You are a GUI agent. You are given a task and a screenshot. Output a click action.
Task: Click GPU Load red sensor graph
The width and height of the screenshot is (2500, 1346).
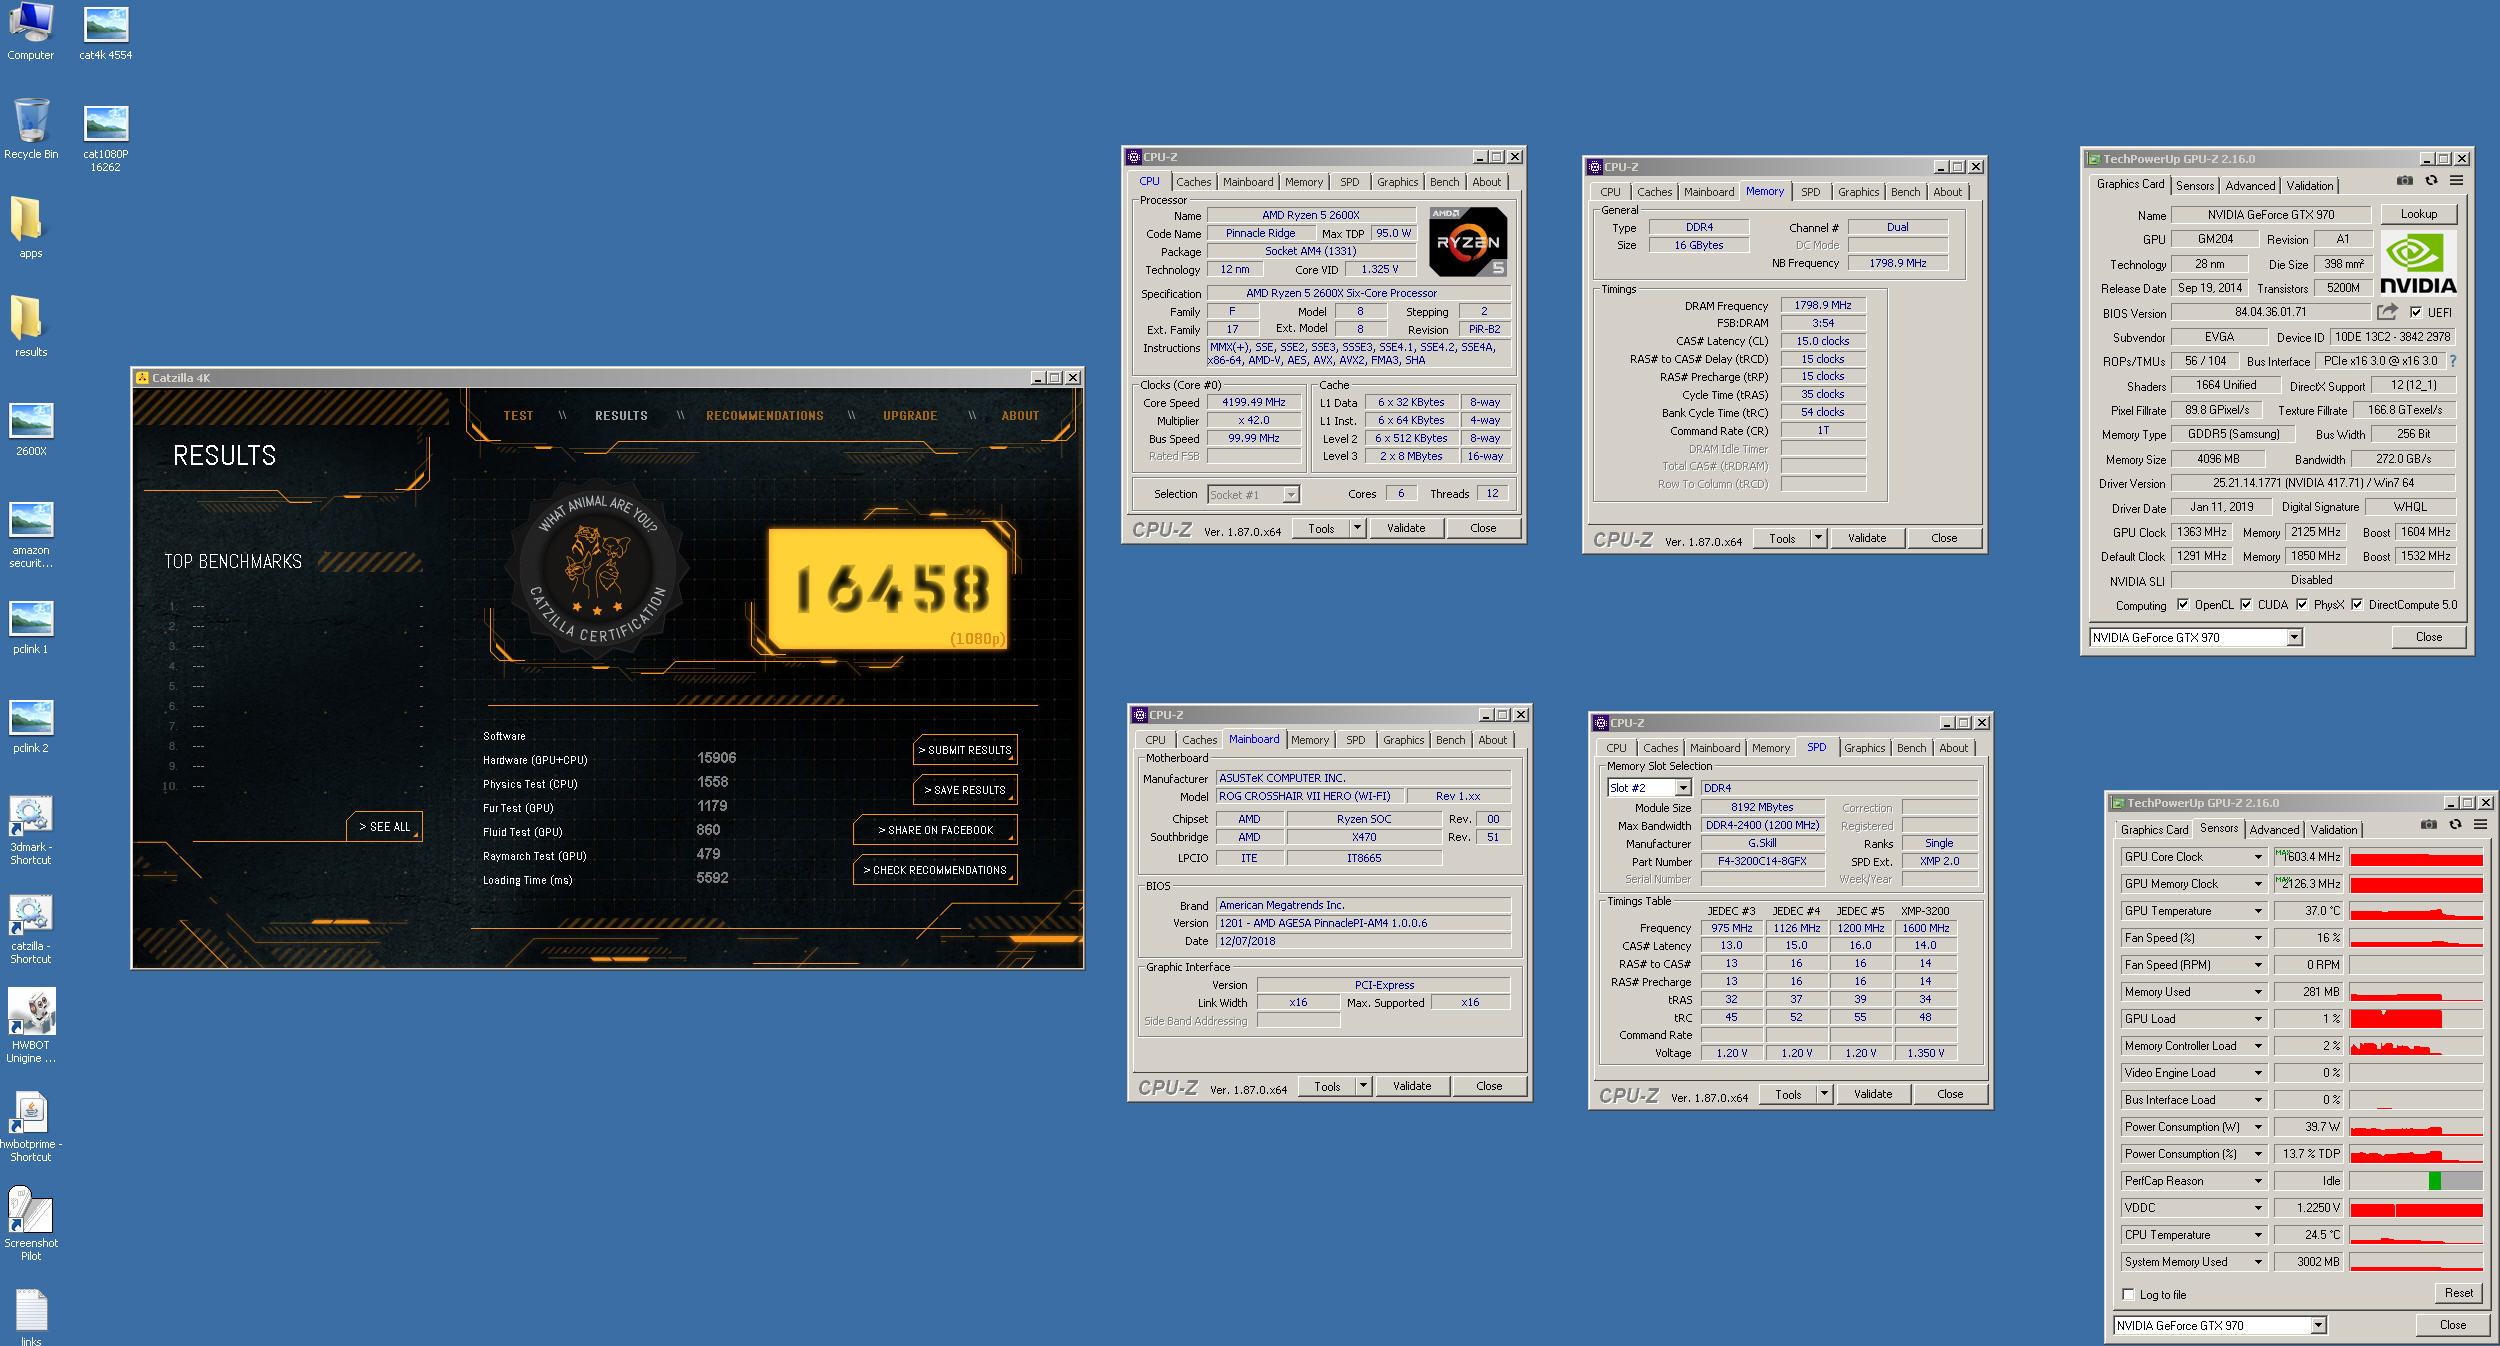[2416, 1019]
